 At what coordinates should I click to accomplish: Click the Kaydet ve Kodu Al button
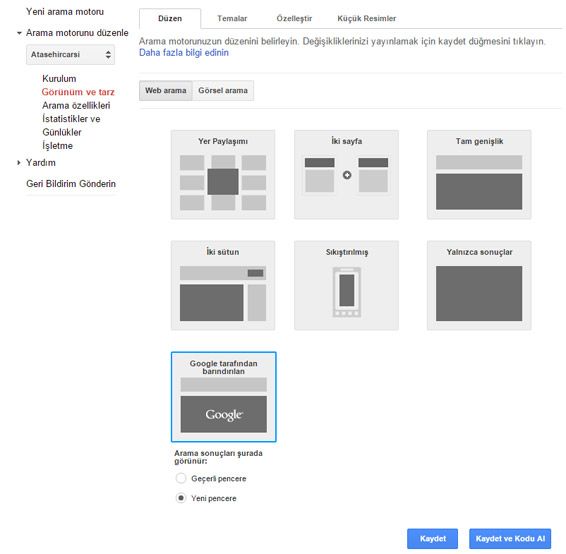pyautogui.click(x=510, y=539)
